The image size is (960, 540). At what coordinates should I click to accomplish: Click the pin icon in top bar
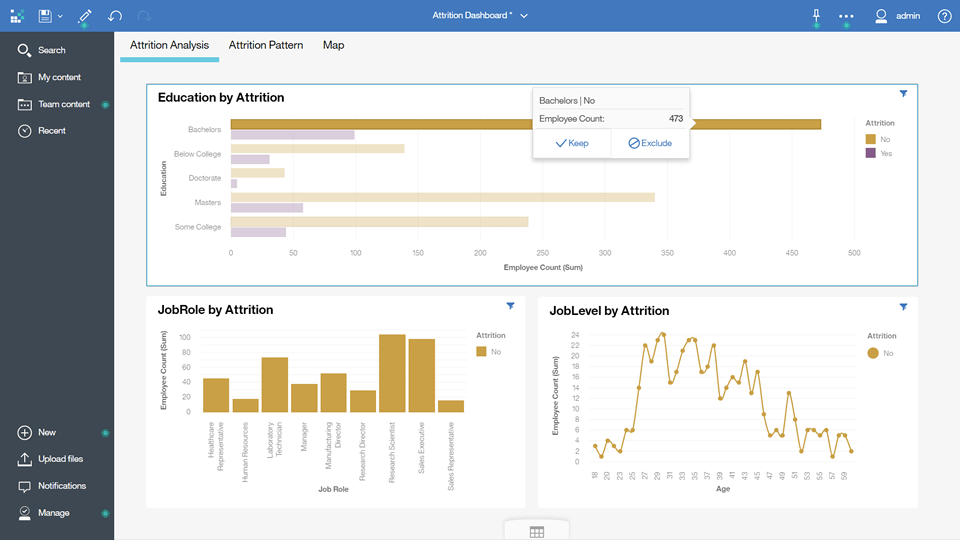816,16
